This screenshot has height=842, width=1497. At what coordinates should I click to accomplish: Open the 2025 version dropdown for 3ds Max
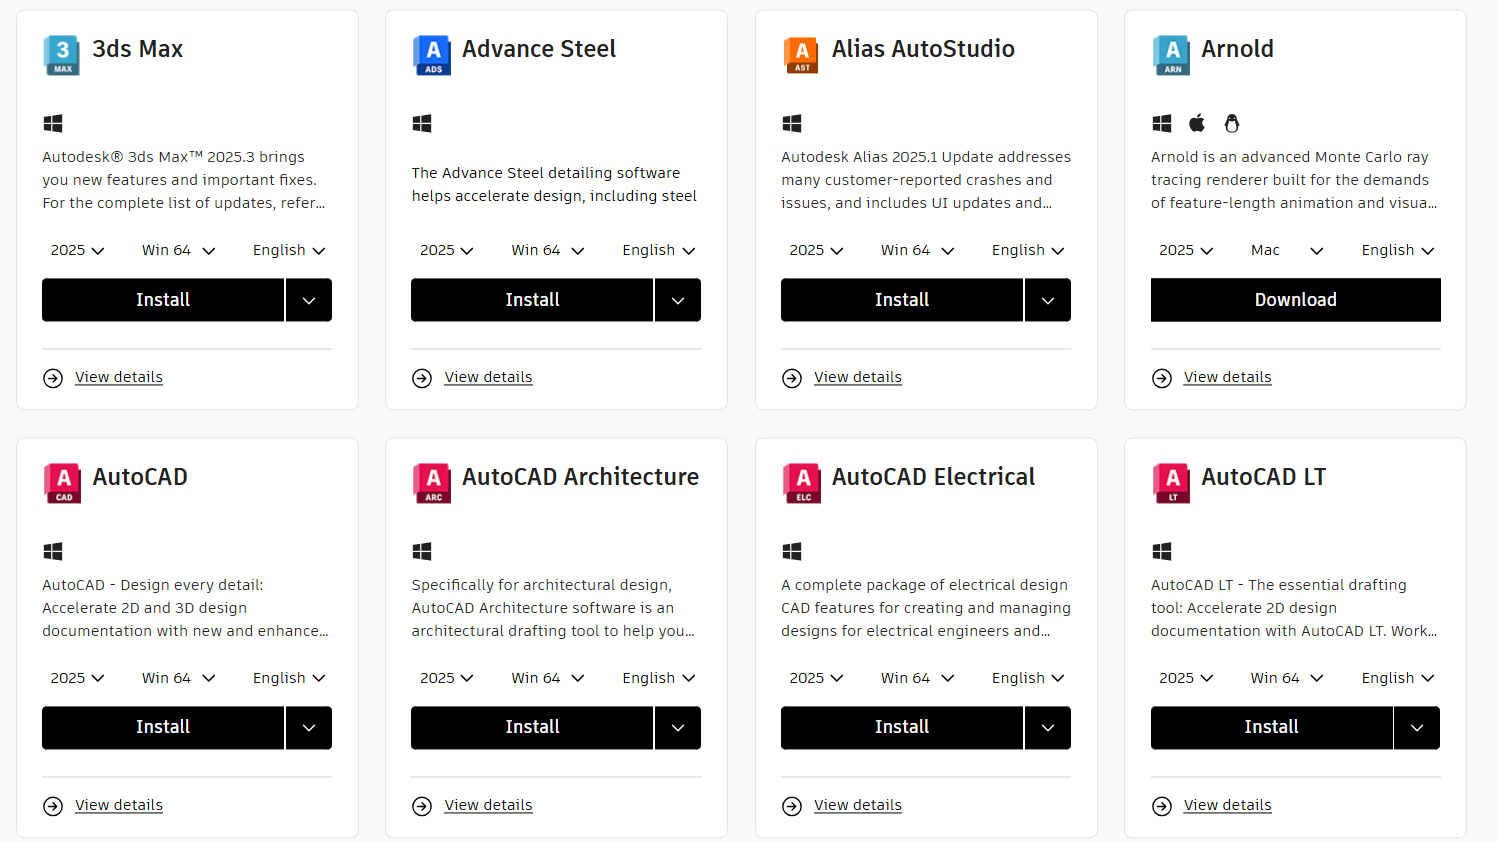[x=77, y=250]
